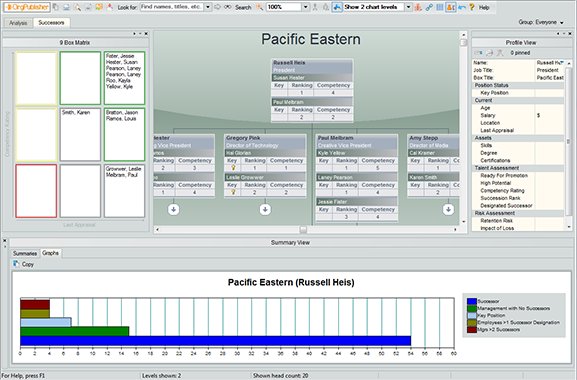
Task: Click Gregory Pink name in chart
Action: pyautogui.click(x=243, y=138)
